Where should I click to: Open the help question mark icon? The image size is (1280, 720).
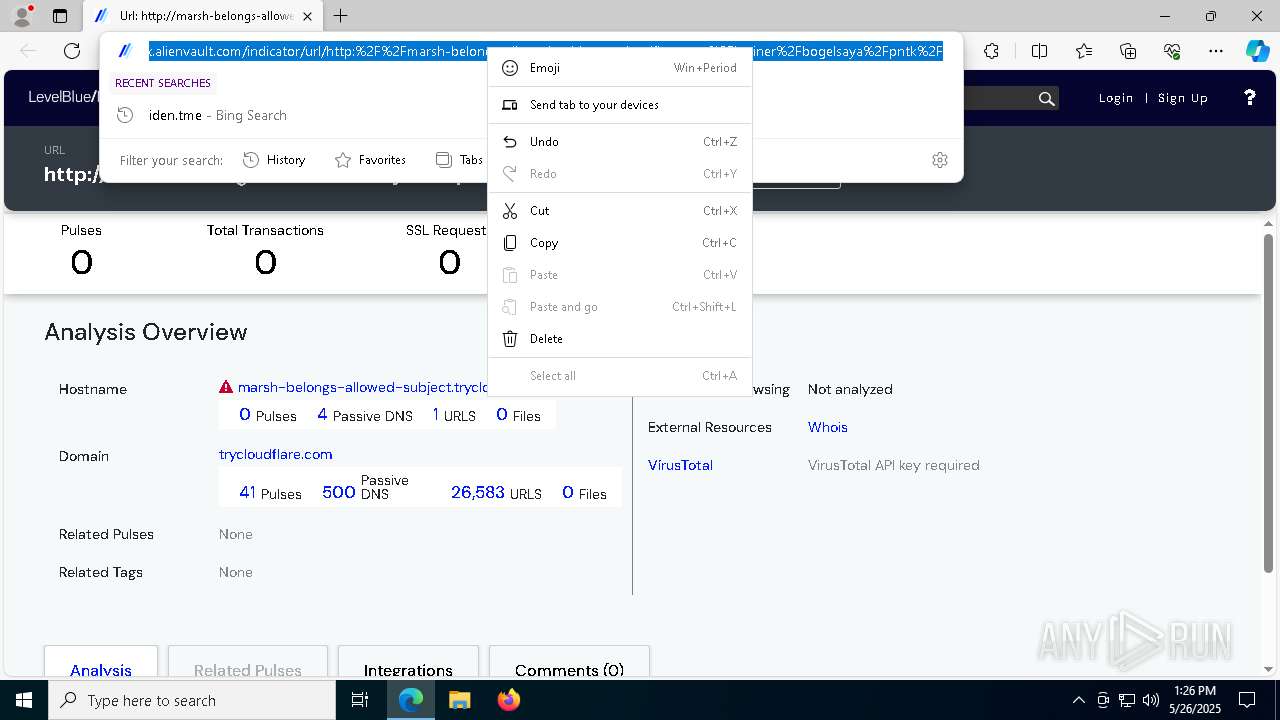pos(1249,97)
